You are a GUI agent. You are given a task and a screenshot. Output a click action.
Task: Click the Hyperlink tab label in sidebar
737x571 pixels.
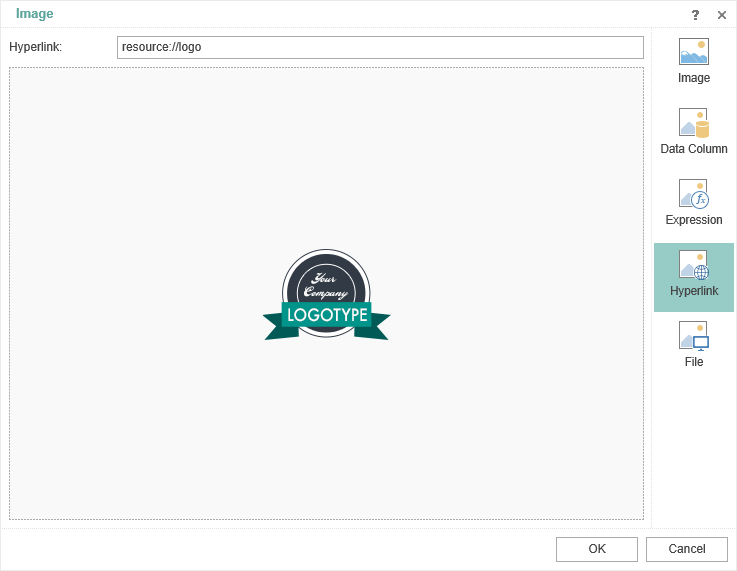693,291
